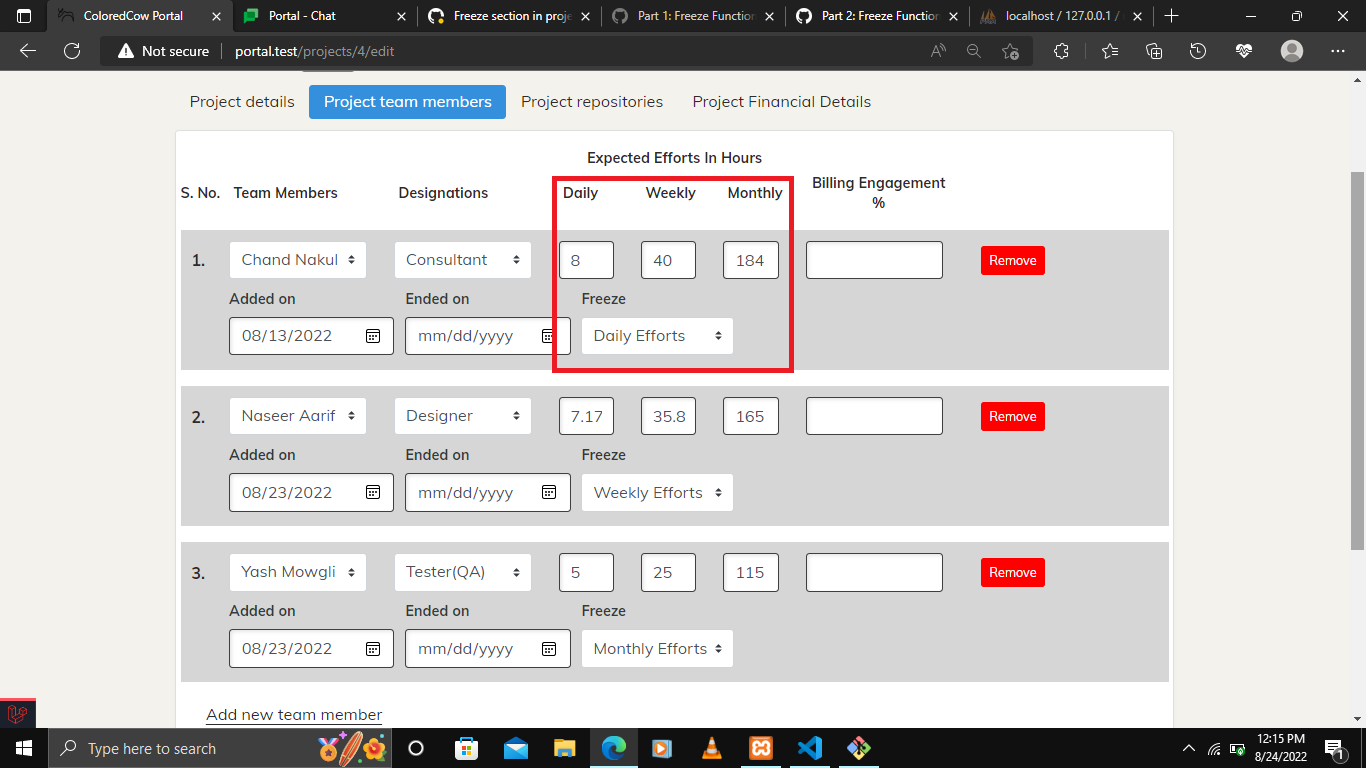Image resolution: width=1366 pixels, height=768 pixels.
Task: Open the calendar picker for Chand Nakul's Added on date
Action: pos(375,335)
